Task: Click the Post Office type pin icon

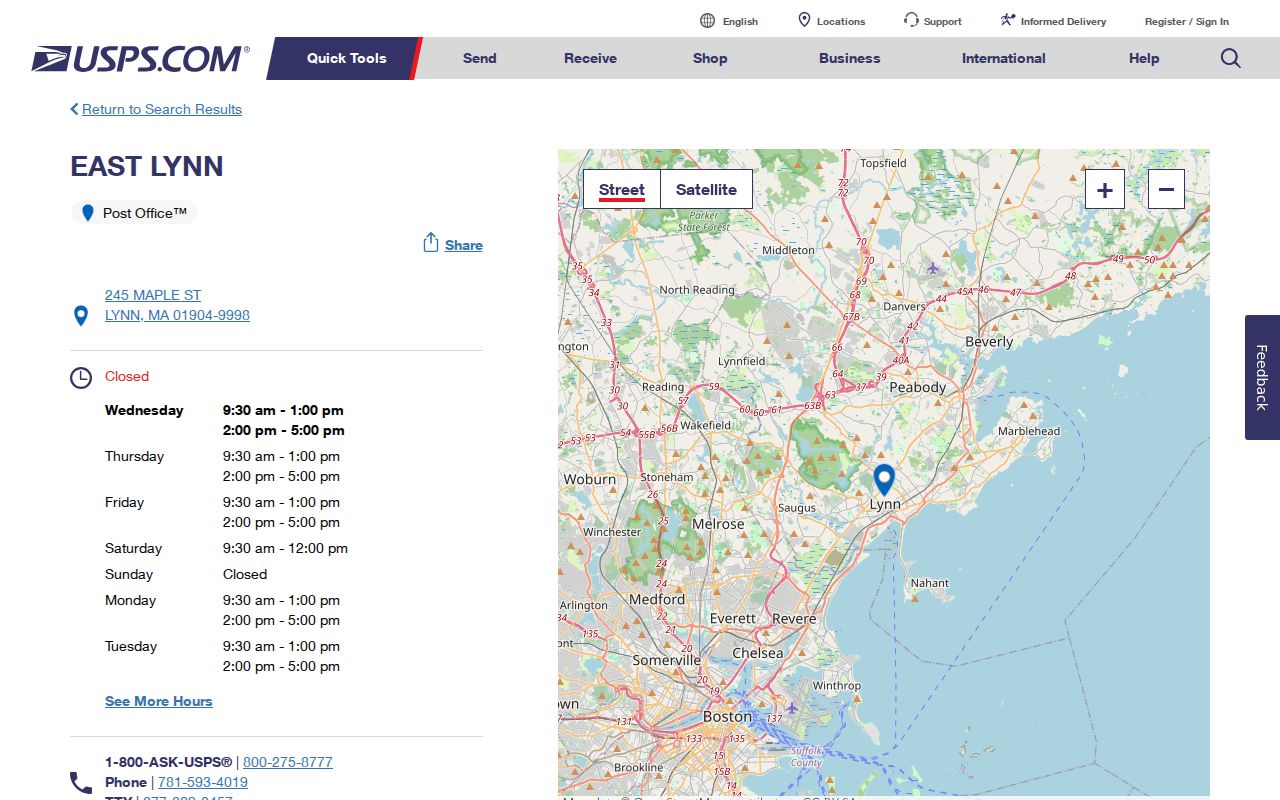Action: [x=88, y=213]
